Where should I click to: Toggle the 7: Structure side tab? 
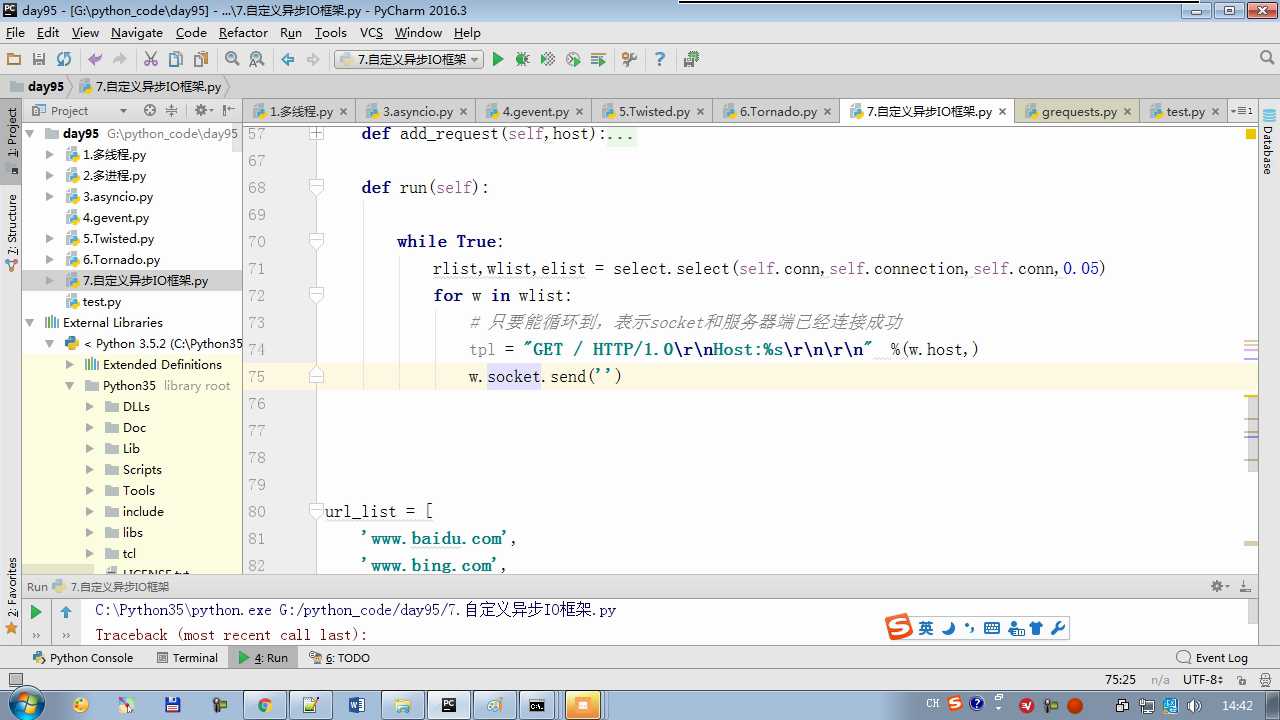[12, 233]
